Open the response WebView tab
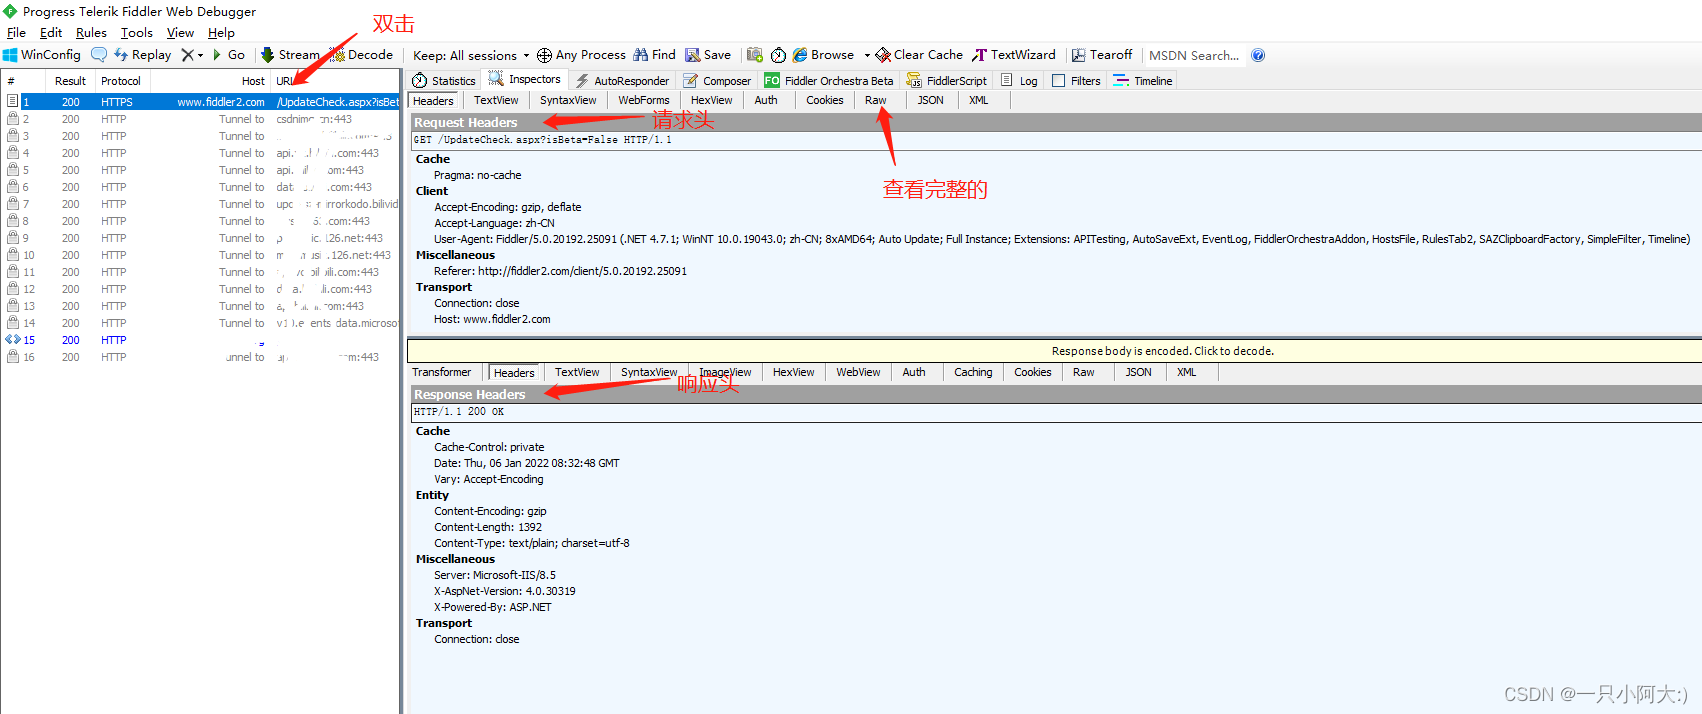 858,372
